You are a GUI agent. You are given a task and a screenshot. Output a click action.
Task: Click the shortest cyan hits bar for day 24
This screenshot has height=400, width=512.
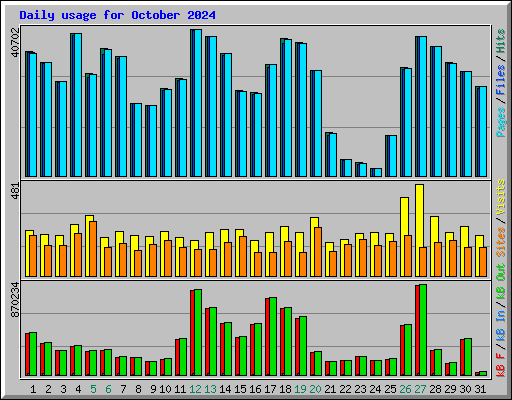click(378, 172)
